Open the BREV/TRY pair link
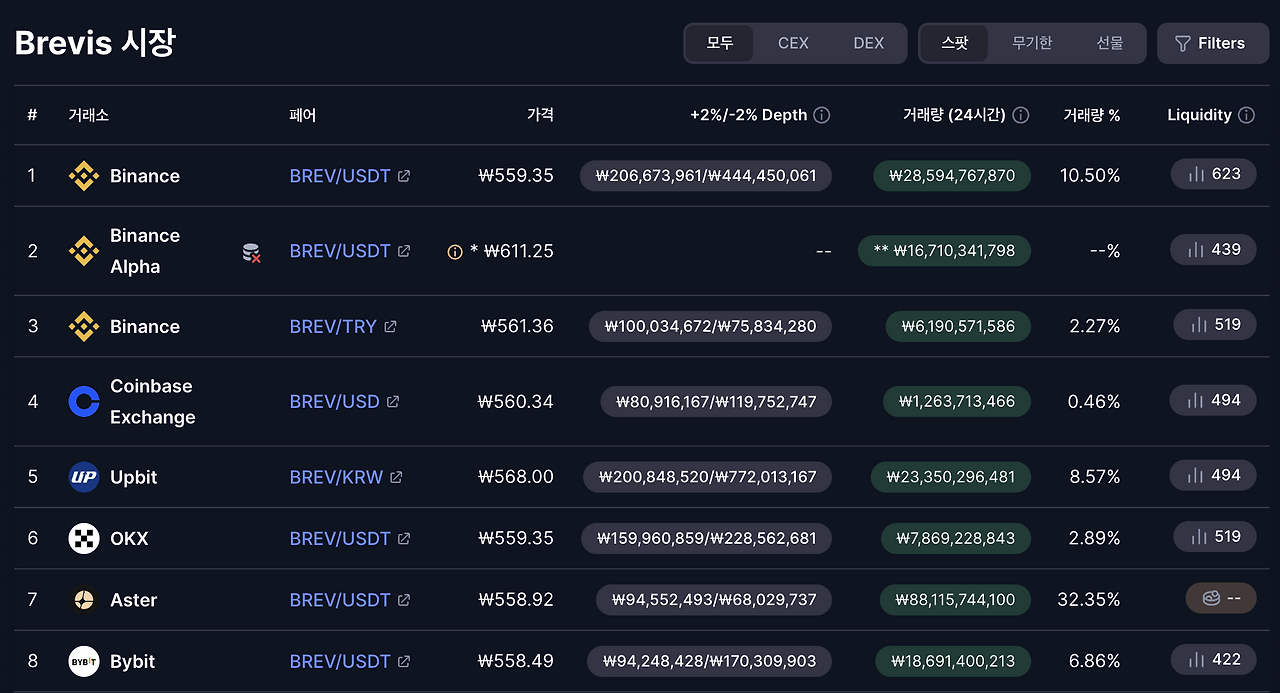The height and width of the screenshot is (693, 1280). pos(343,326)
